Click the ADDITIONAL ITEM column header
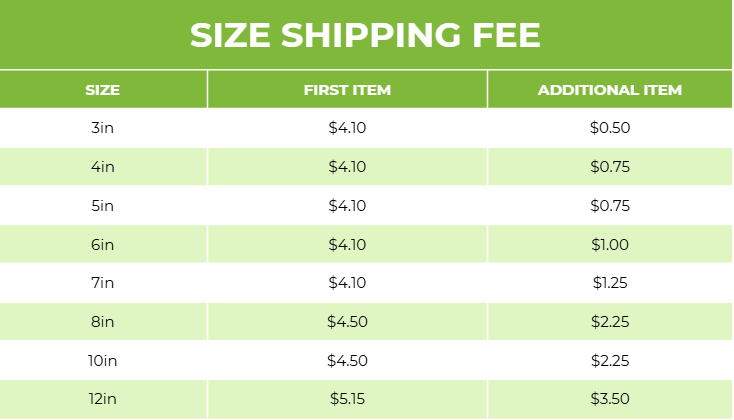734x420 pixels. [x=609, y=90]
